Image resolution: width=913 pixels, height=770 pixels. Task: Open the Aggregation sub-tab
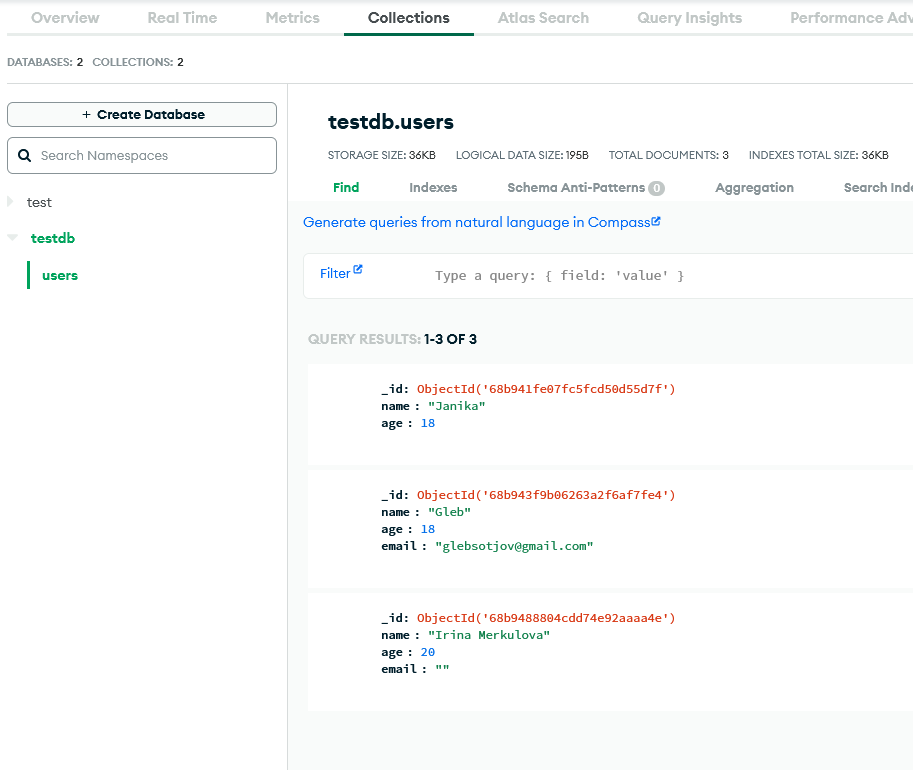tap(755, 188)
